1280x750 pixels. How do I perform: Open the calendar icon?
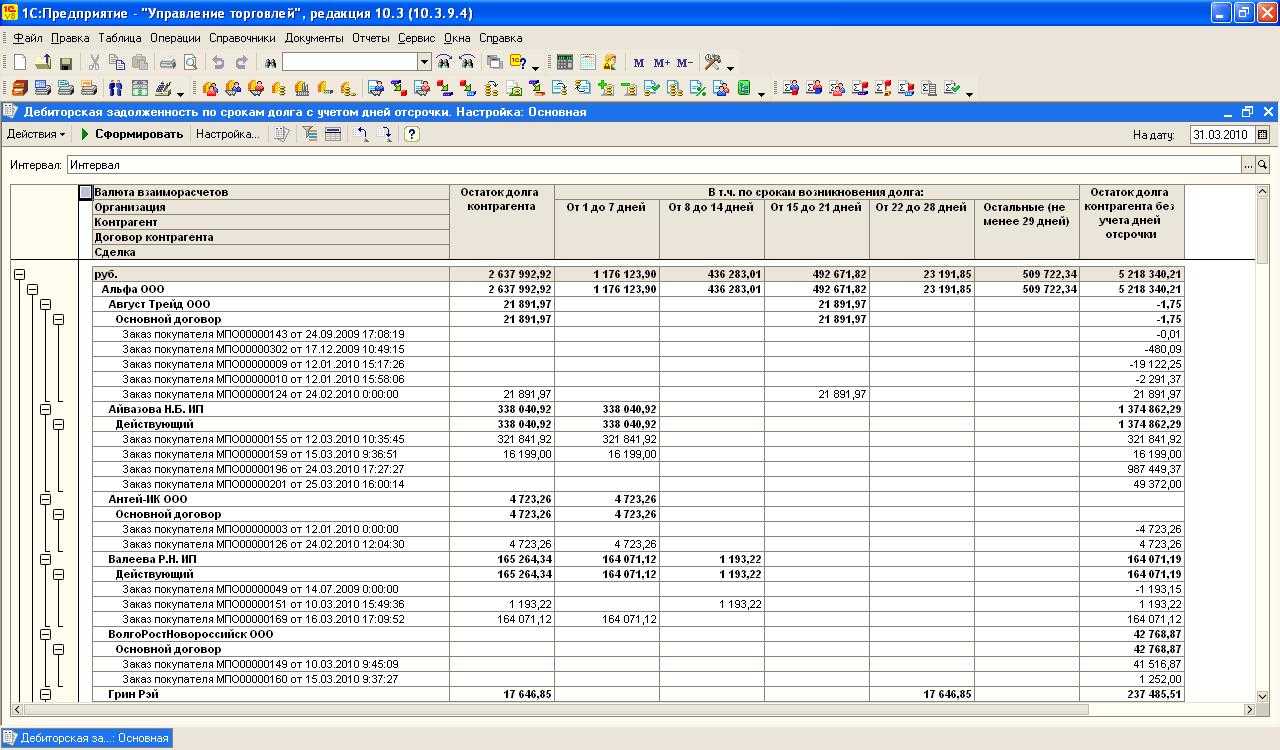[587, 62]
